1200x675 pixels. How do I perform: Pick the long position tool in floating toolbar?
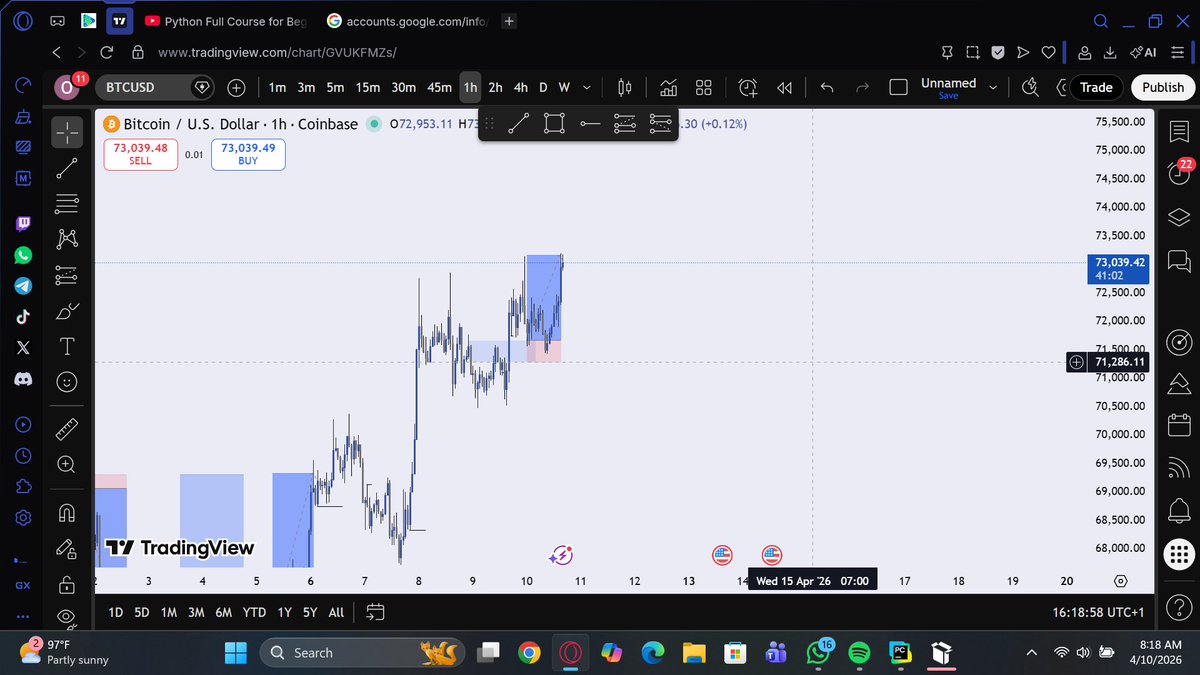(625, 124)
